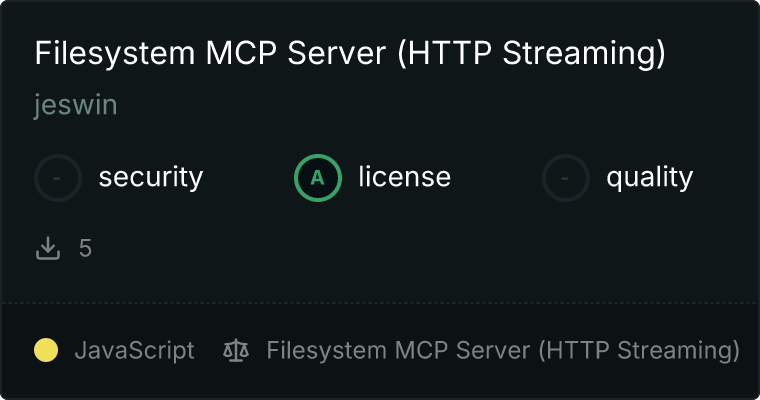This screenshot has height=400, width=760.
Task: Click the dash inside the security circle
Action: (57, 178)
